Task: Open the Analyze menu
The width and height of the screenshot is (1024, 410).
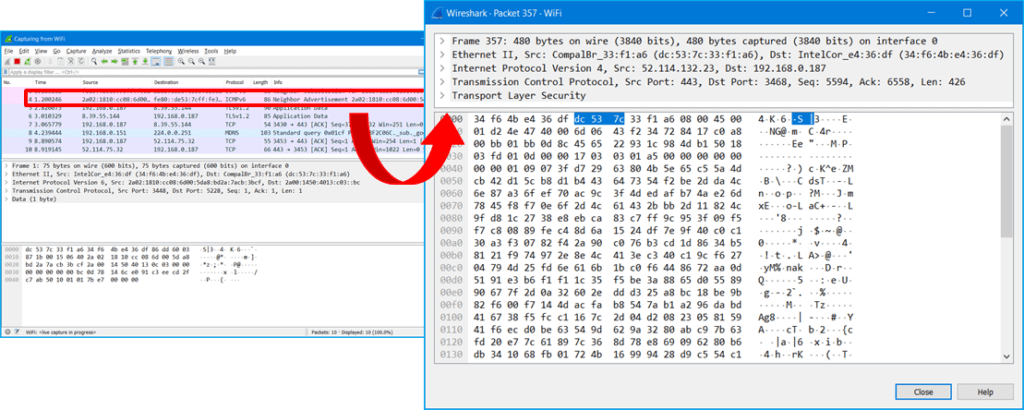Action: click(x=102, y=51)
